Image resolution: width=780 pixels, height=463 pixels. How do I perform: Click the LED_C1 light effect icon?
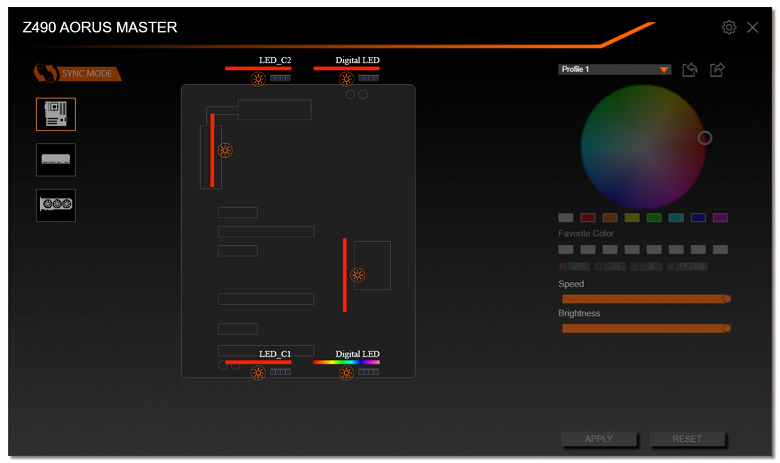(258, 372)
